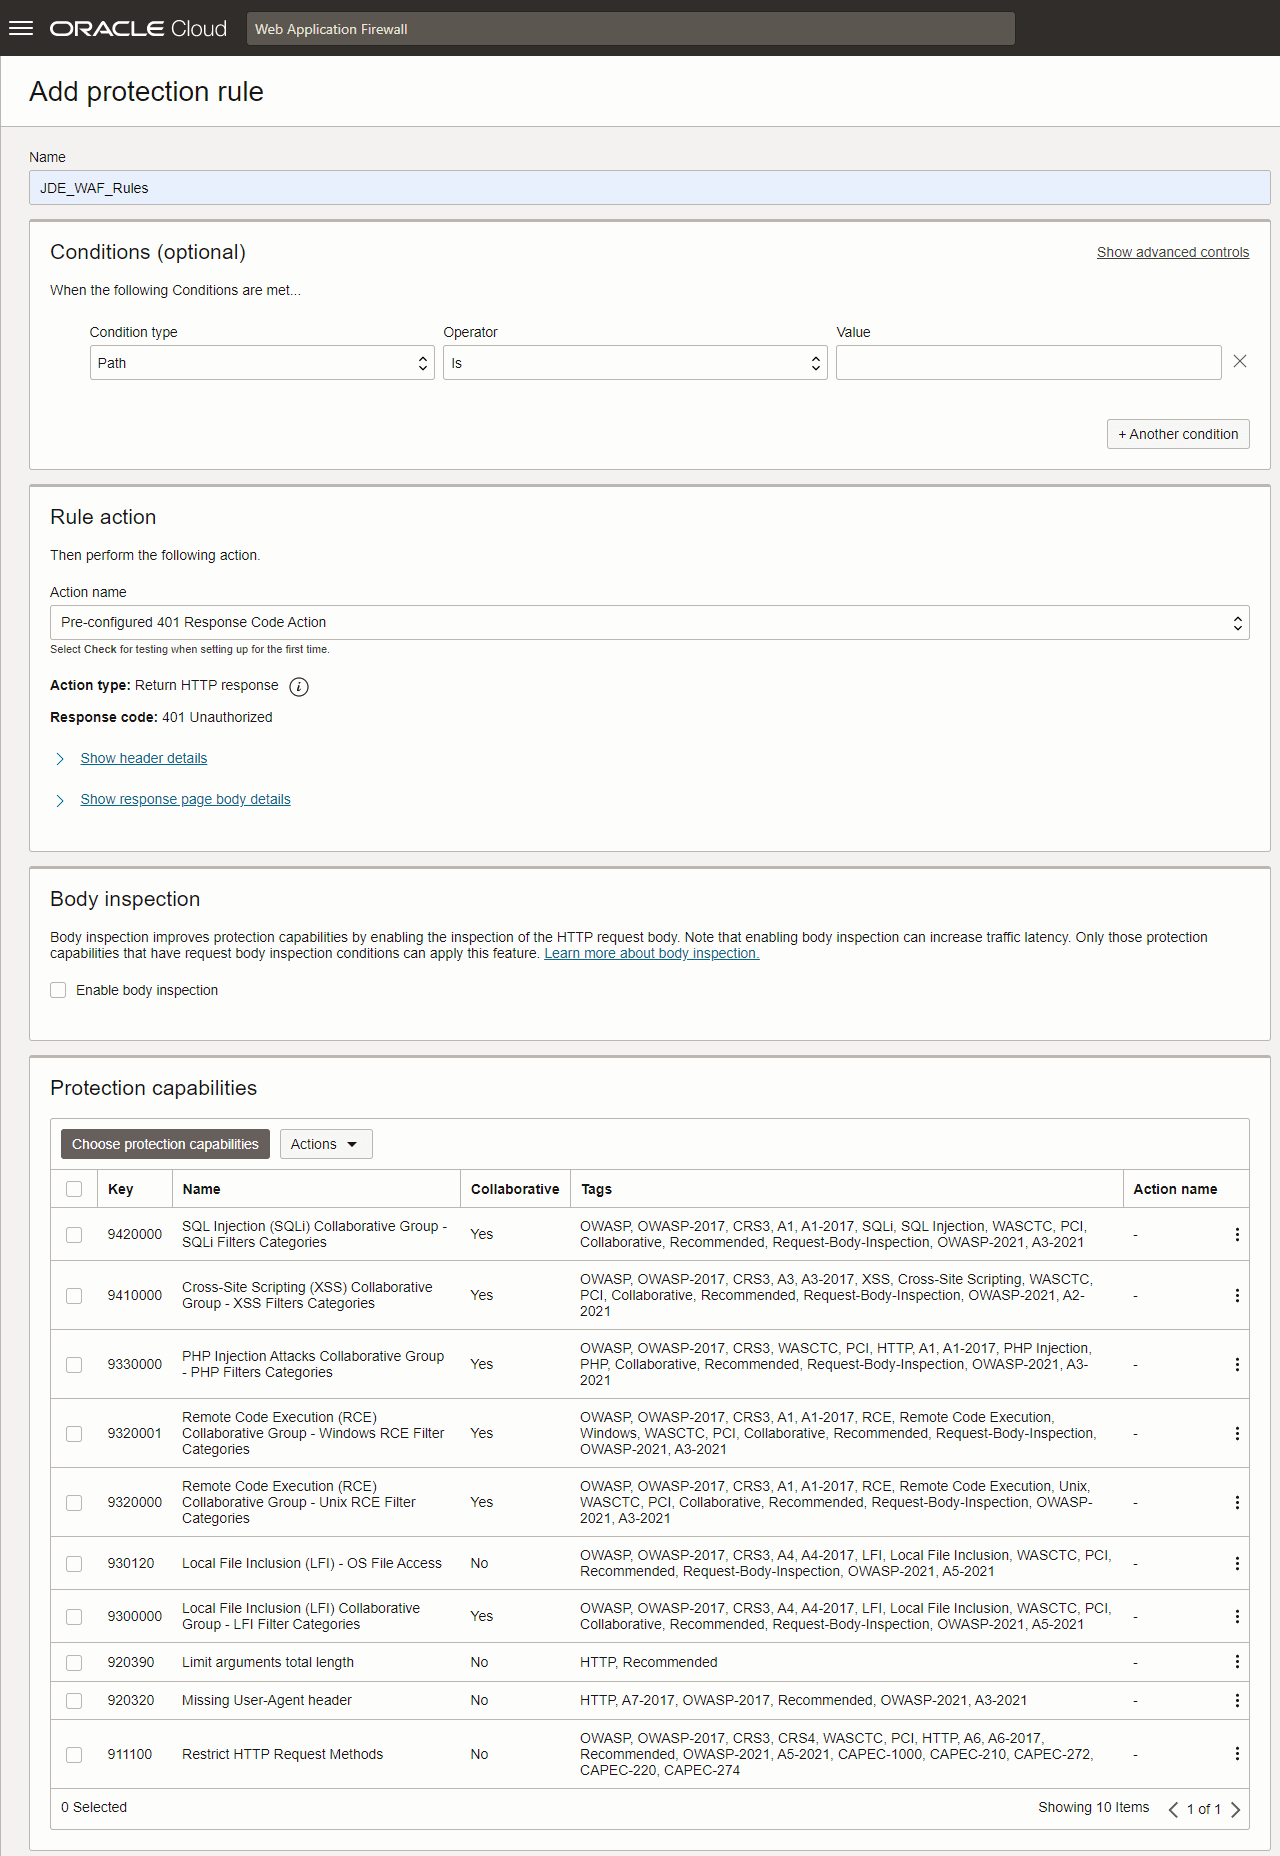Open row menu for Limit arguments total length
1280x1856 pixels.
tap(1237, 1662)
